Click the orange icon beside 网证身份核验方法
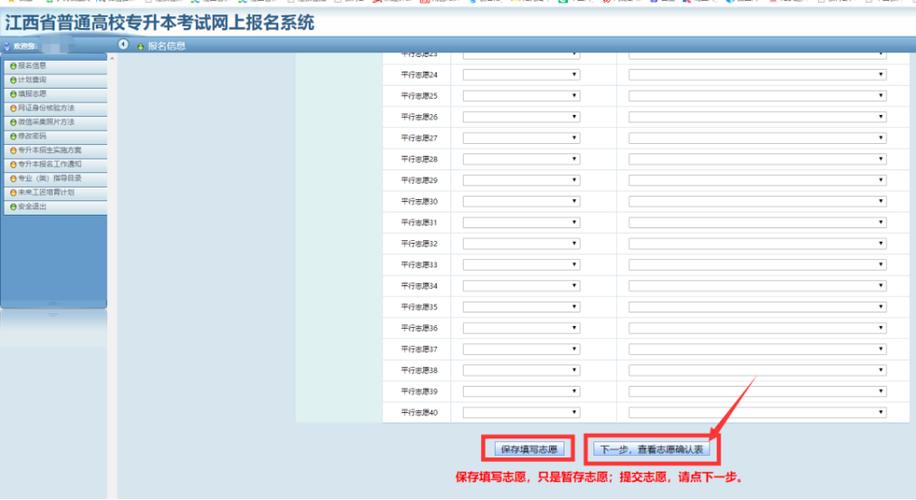Viewport: 916px width, 500px height. tap(13, 108)
